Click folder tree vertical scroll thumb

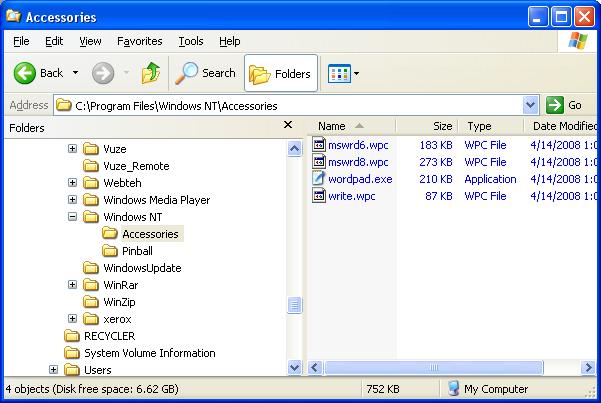[x=294, y=305]
